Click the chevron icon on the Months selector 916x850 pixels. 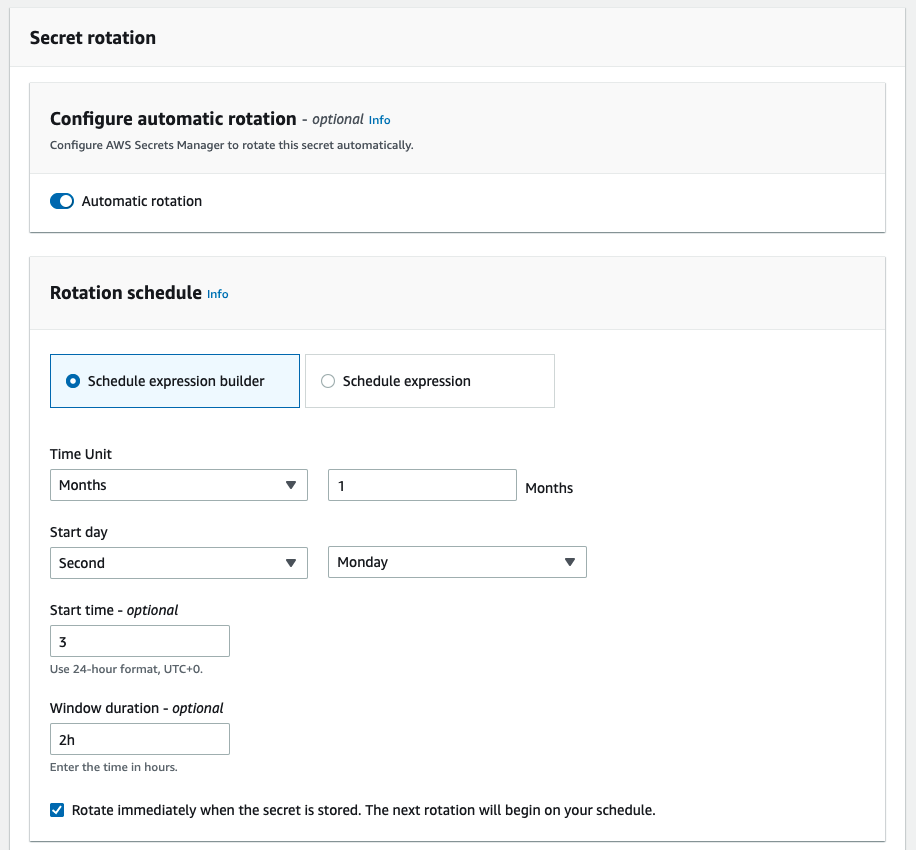coord(292,485)
